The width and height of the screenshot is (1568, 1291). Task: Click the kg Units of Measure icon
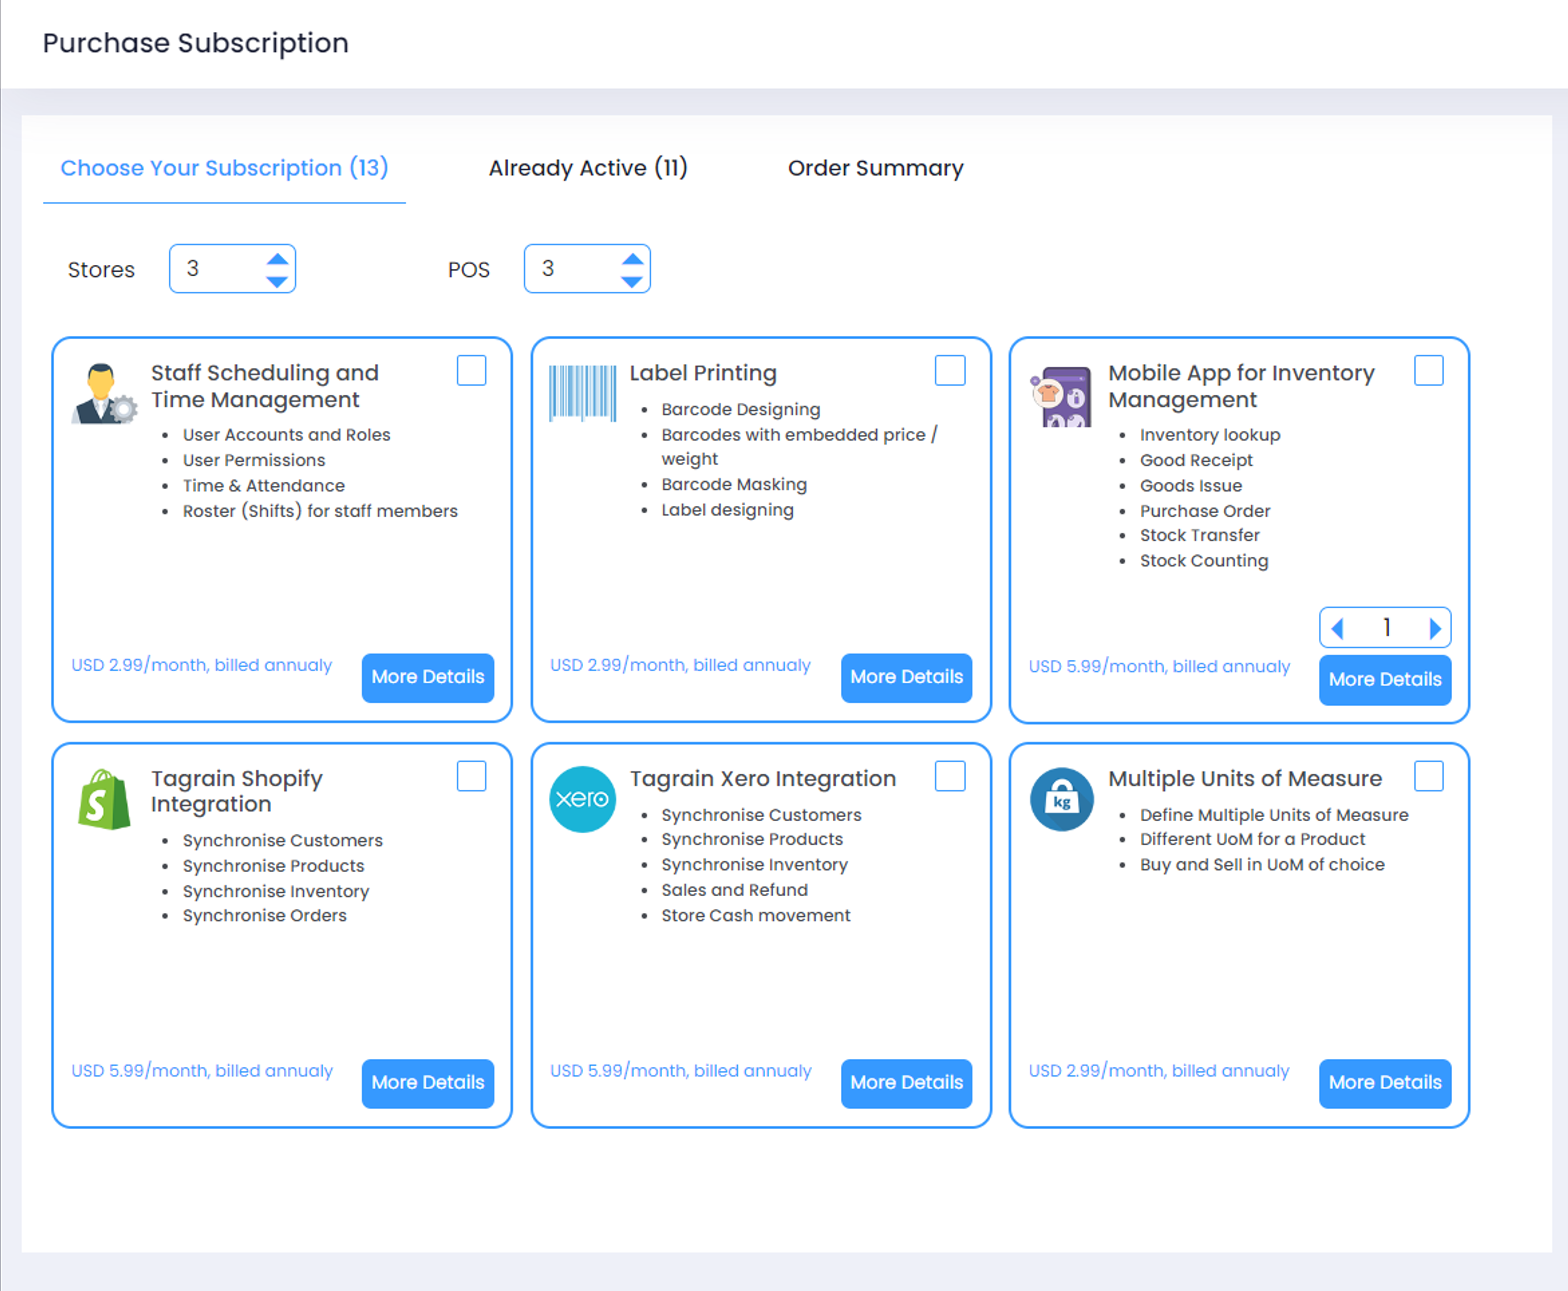point(1061,799)
